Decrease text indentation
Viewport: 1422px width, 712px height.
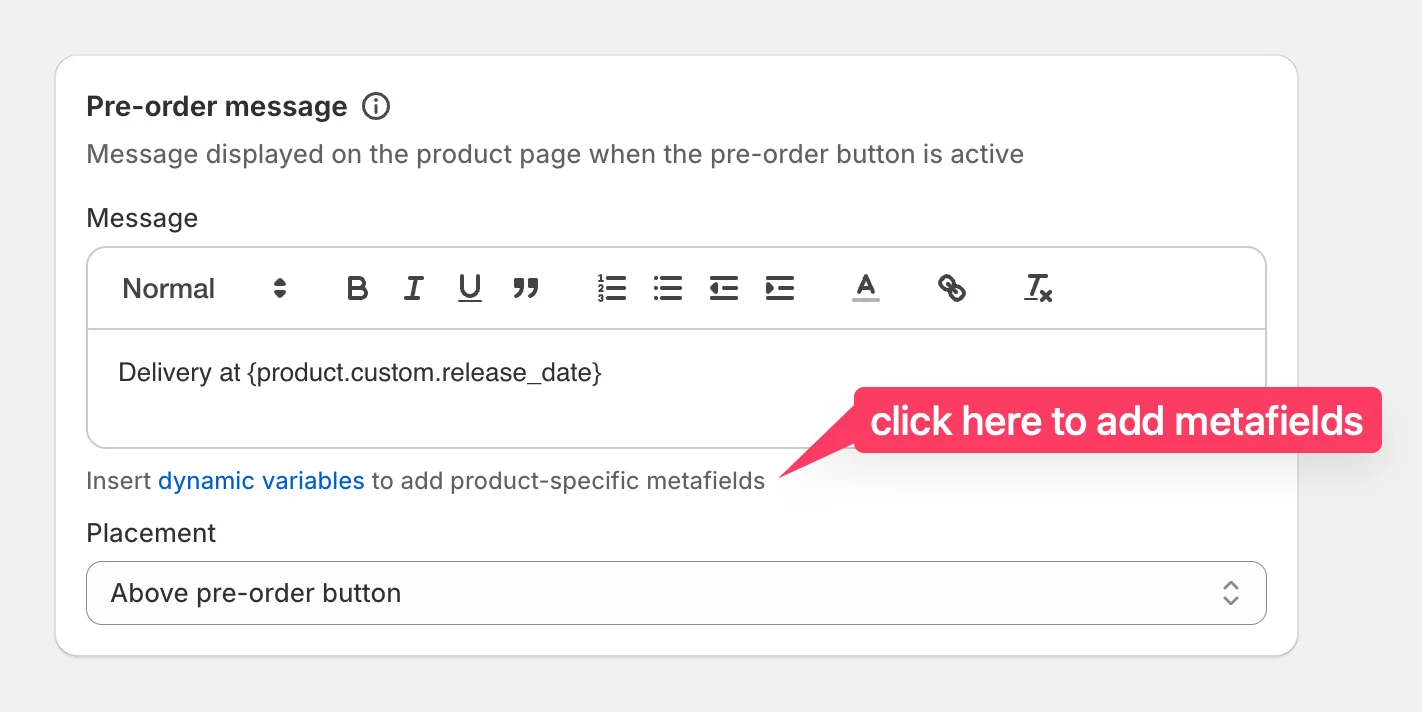(723, 288)
